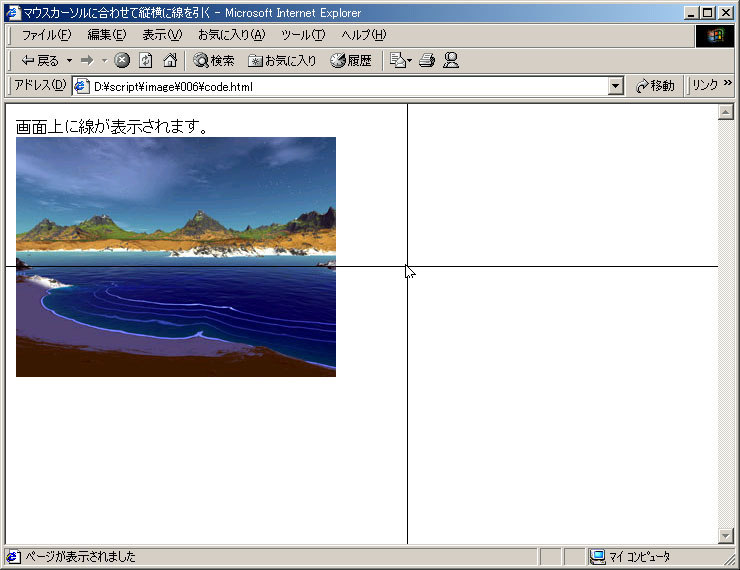Open the Edit (編集) menu
Viewport: 740px width, 570px height.
click(107, 35)
